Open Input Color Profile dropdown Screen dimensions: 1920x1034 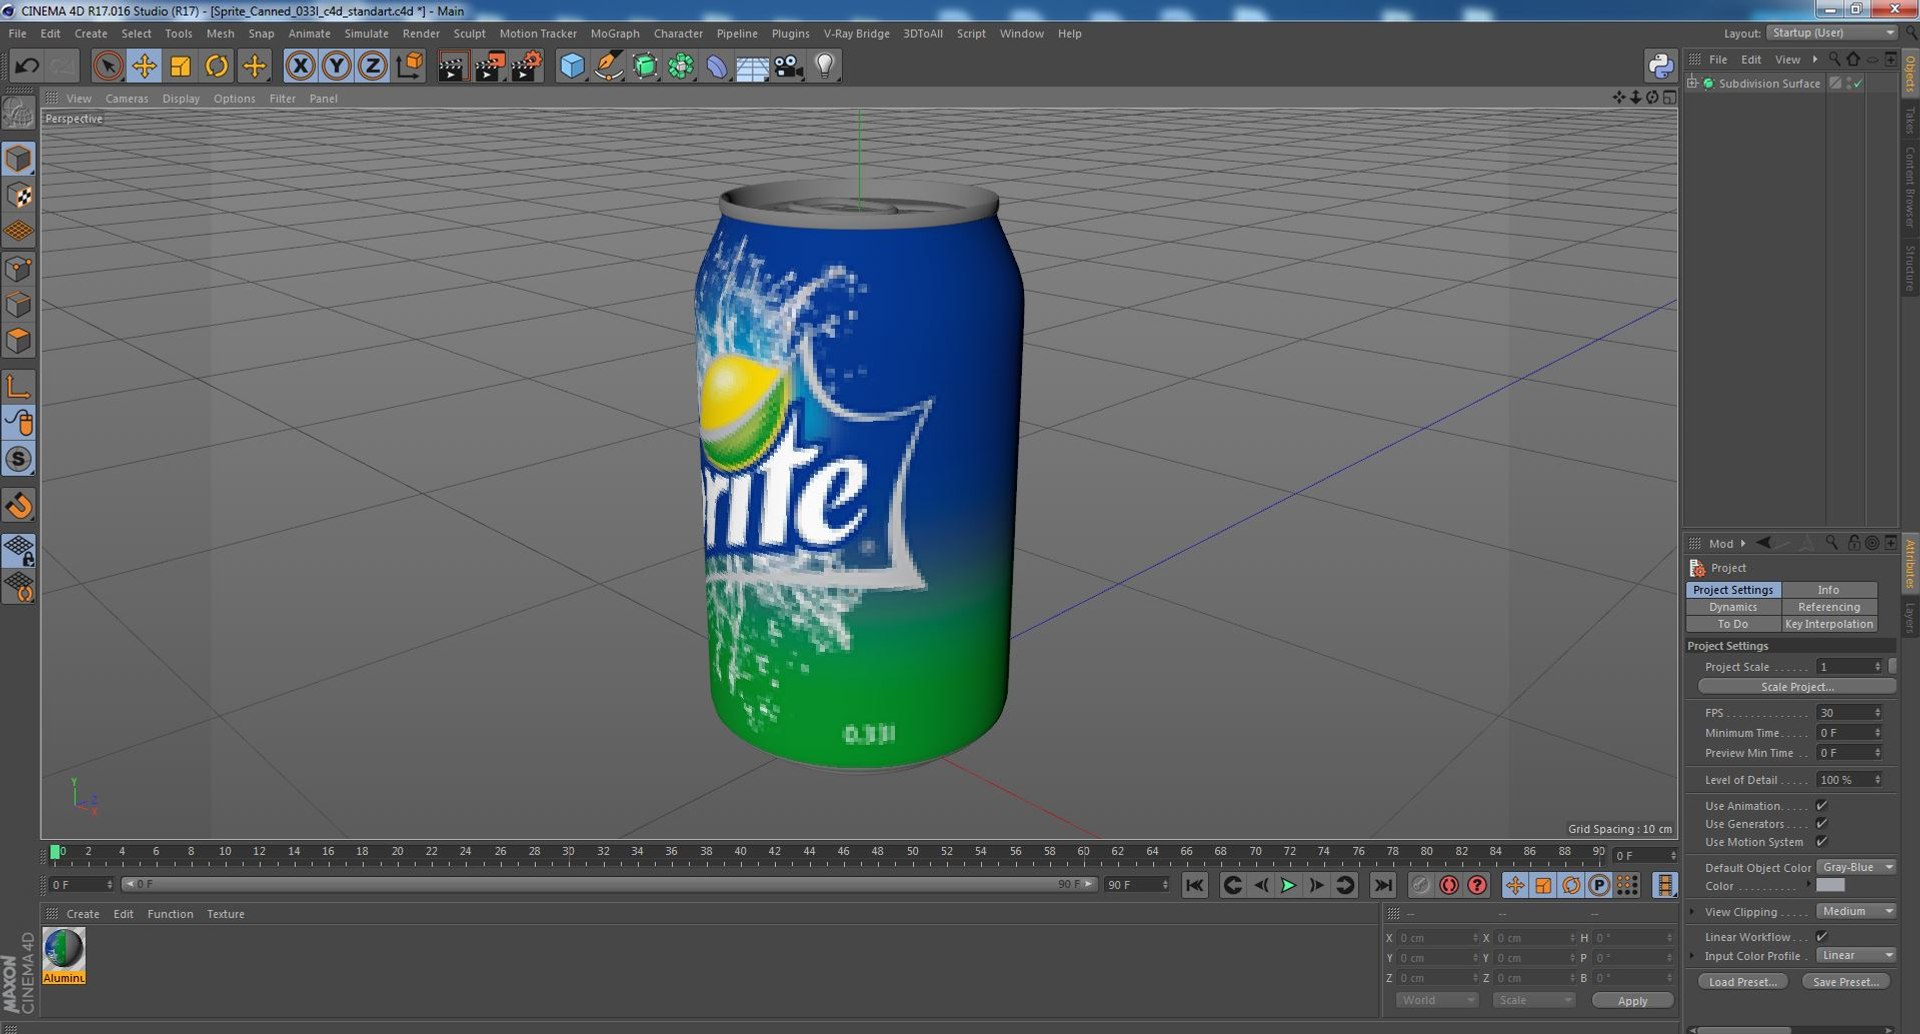click(1856, 956)
